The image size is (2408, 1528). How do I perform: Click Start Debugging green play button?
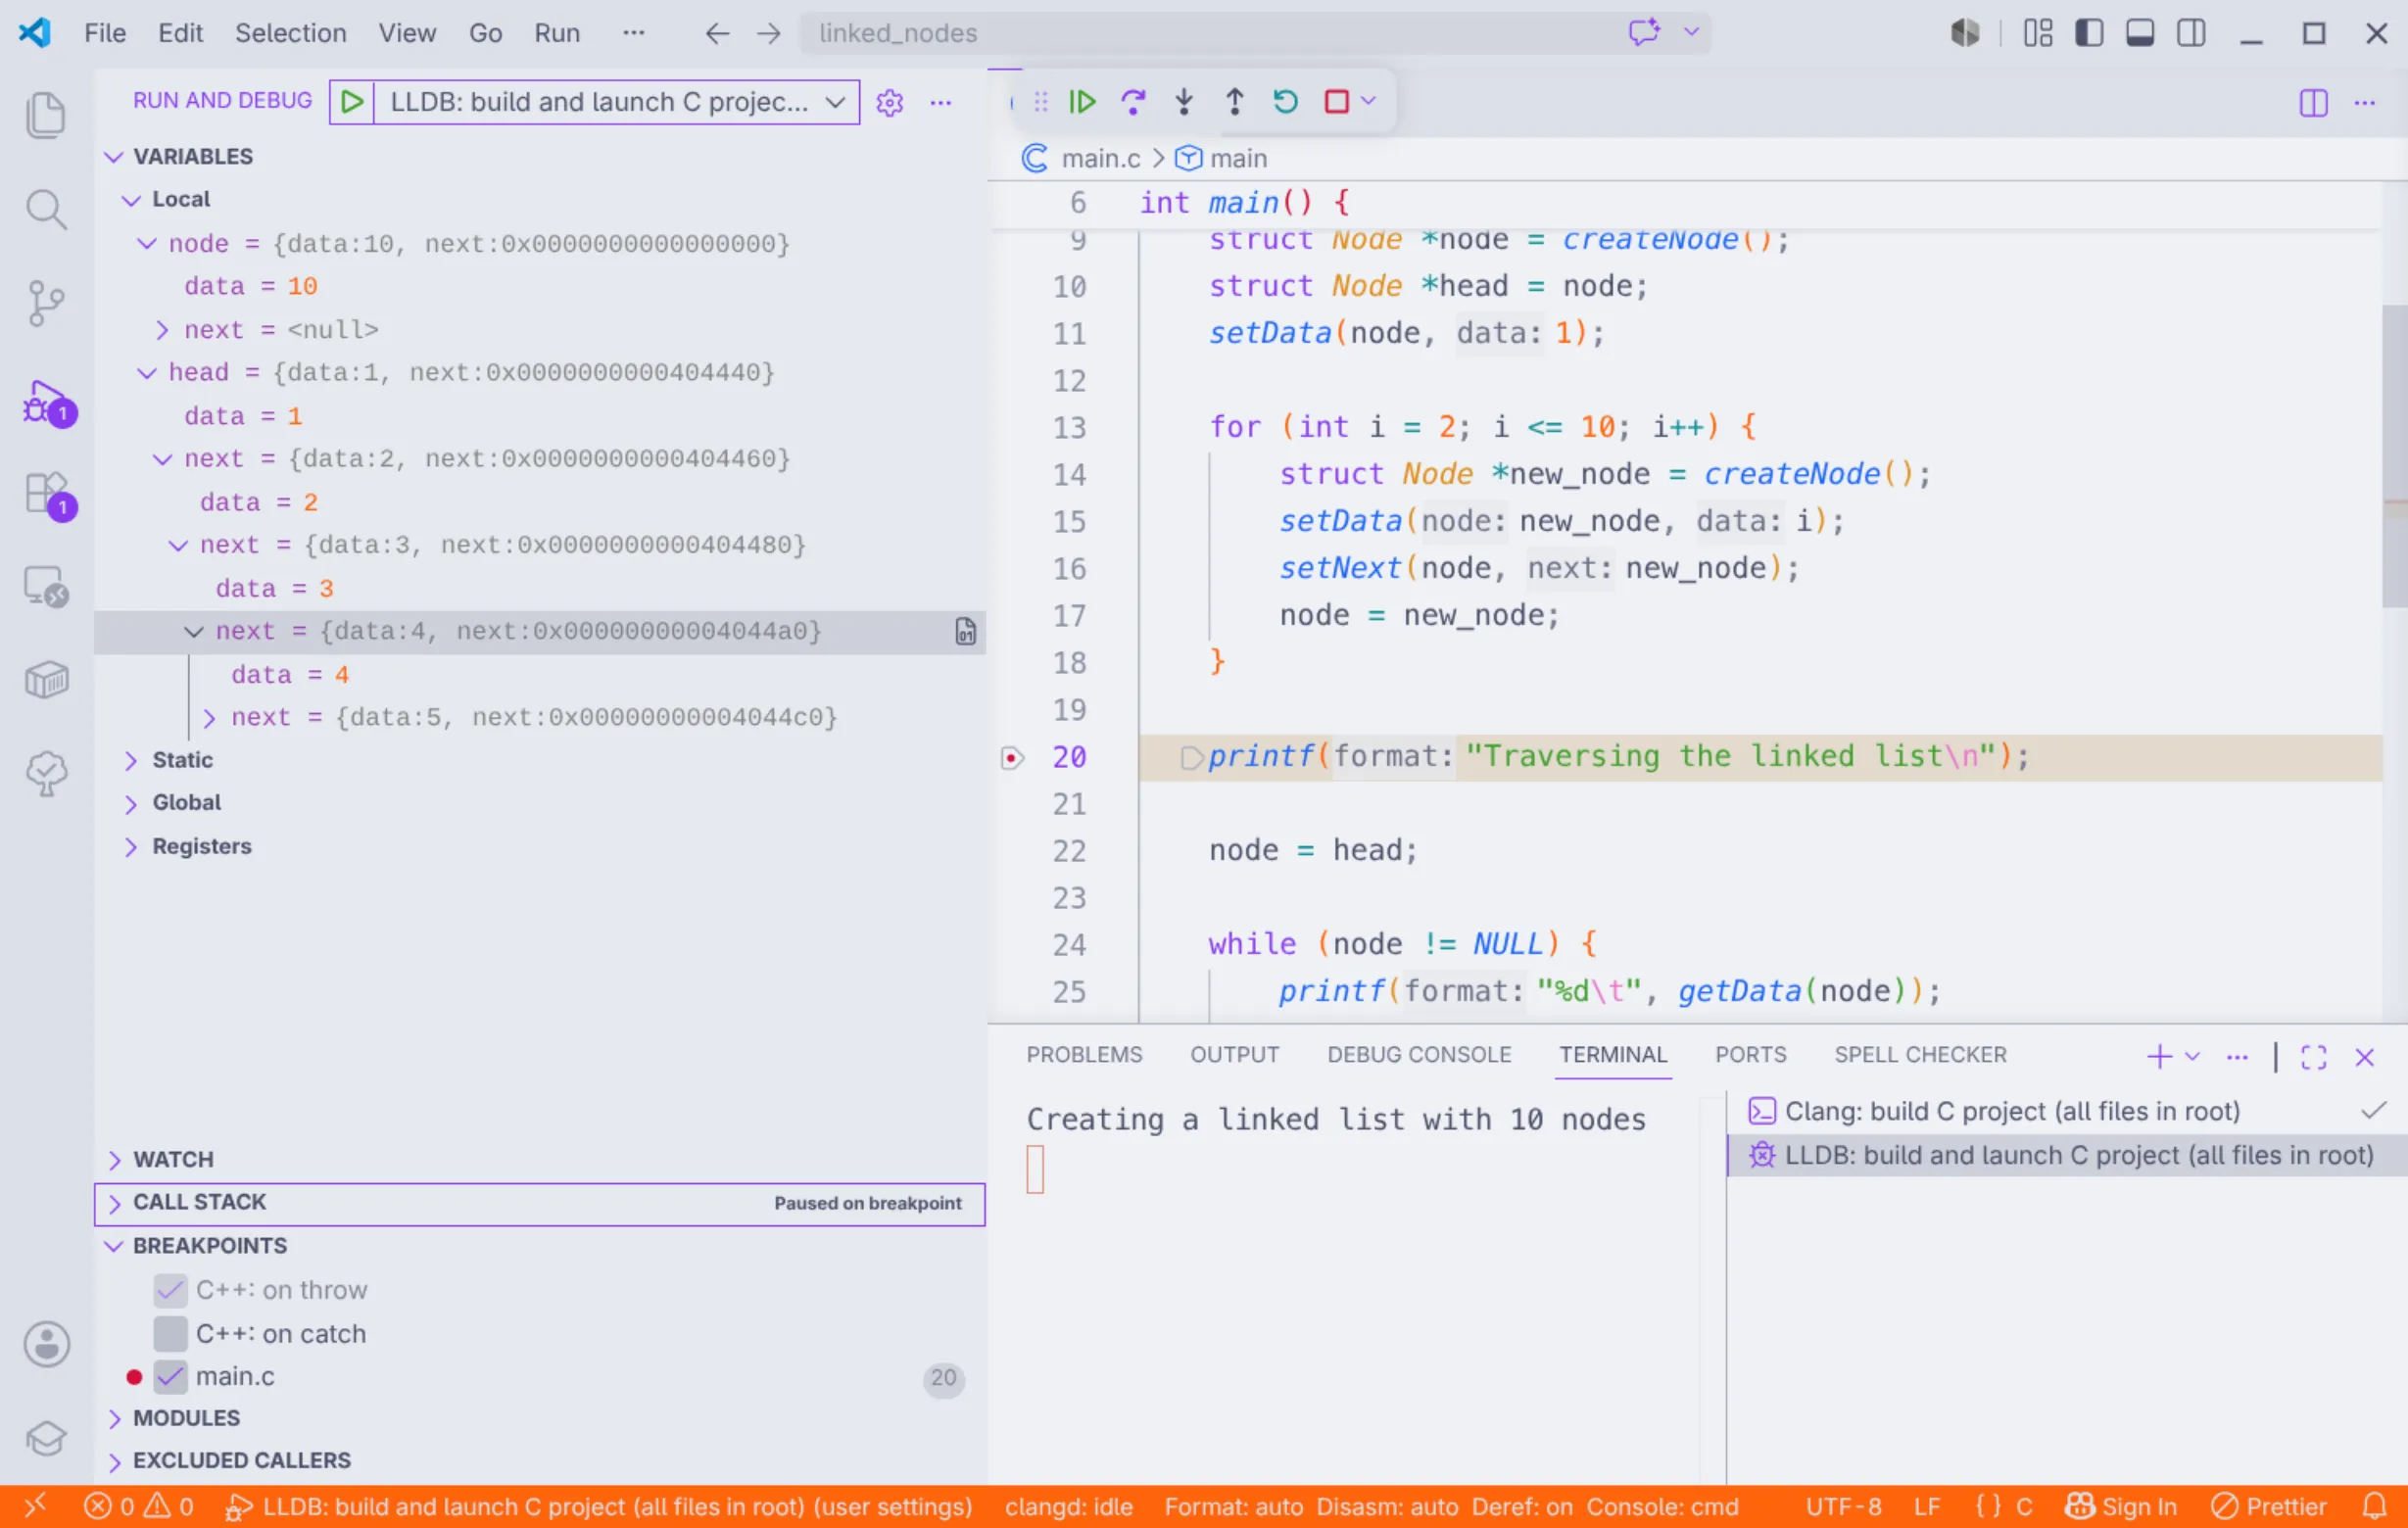point(351,102)
